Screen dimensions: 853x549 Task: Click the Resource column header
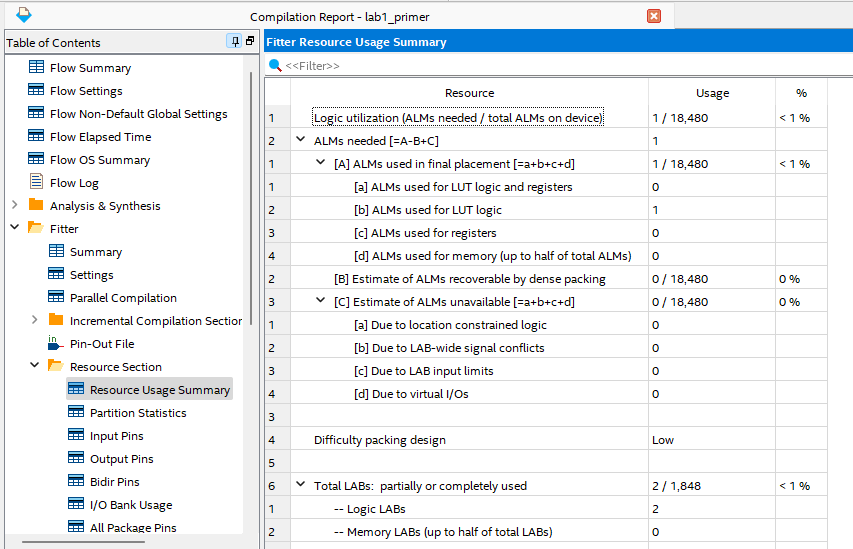469,93
